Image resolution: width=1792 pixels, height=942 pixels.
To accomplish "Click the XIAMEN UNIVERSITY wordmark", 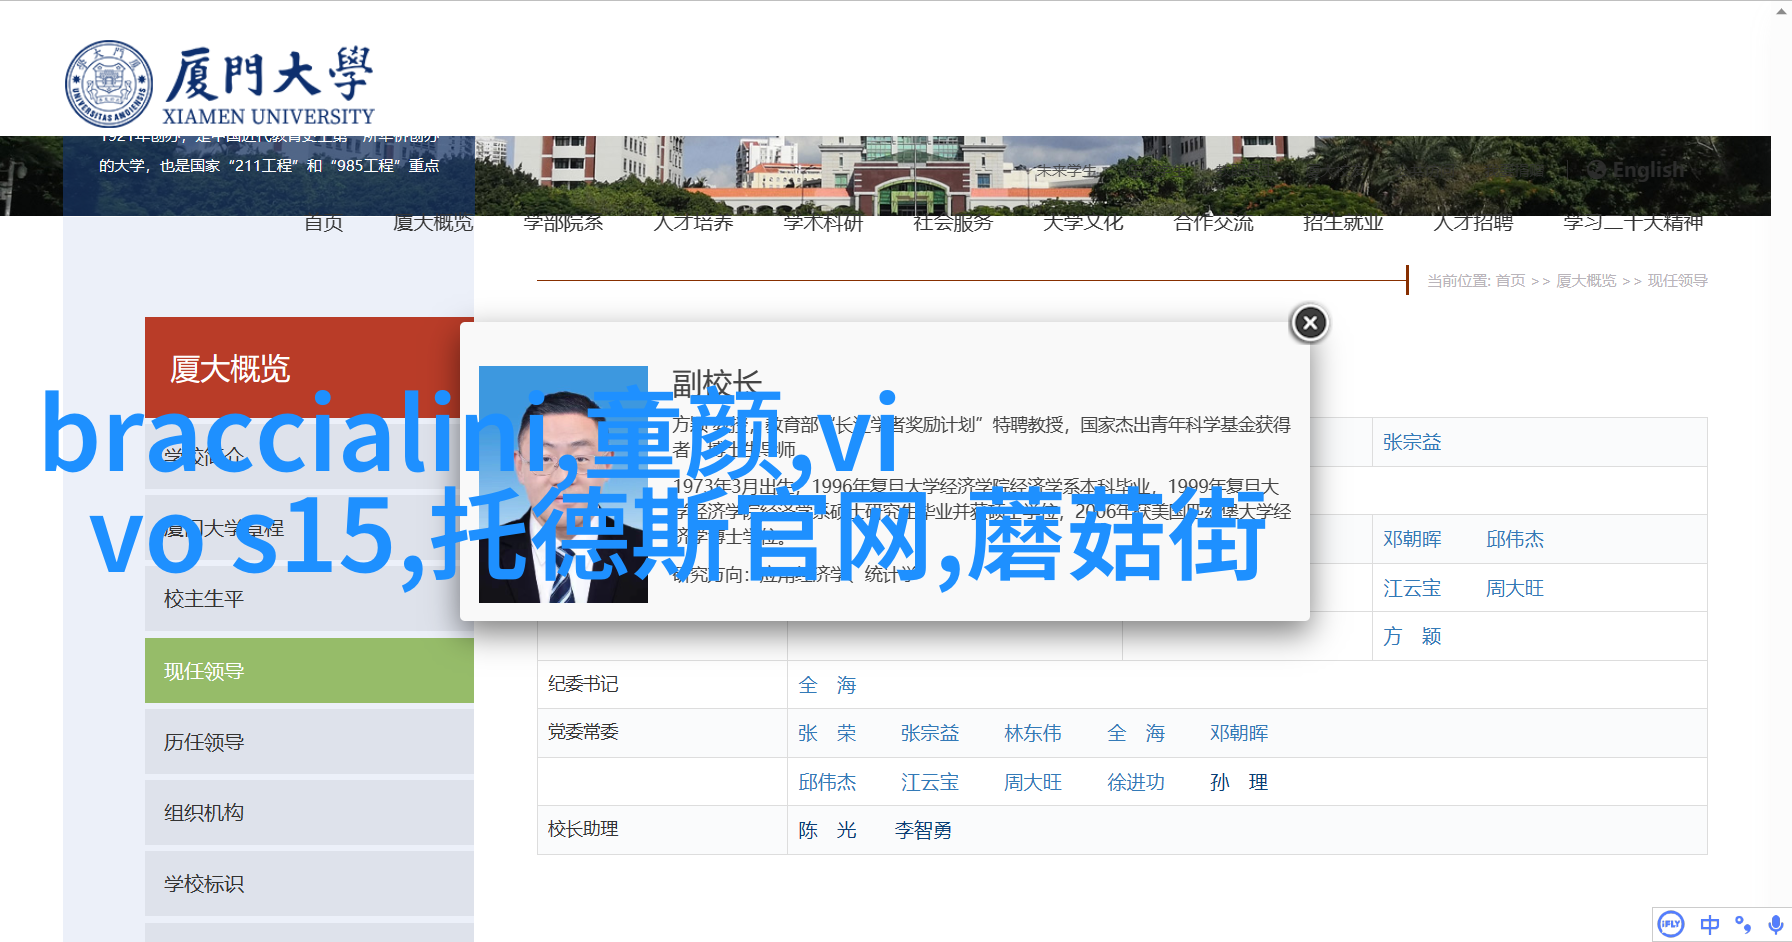I will [268, 116].
